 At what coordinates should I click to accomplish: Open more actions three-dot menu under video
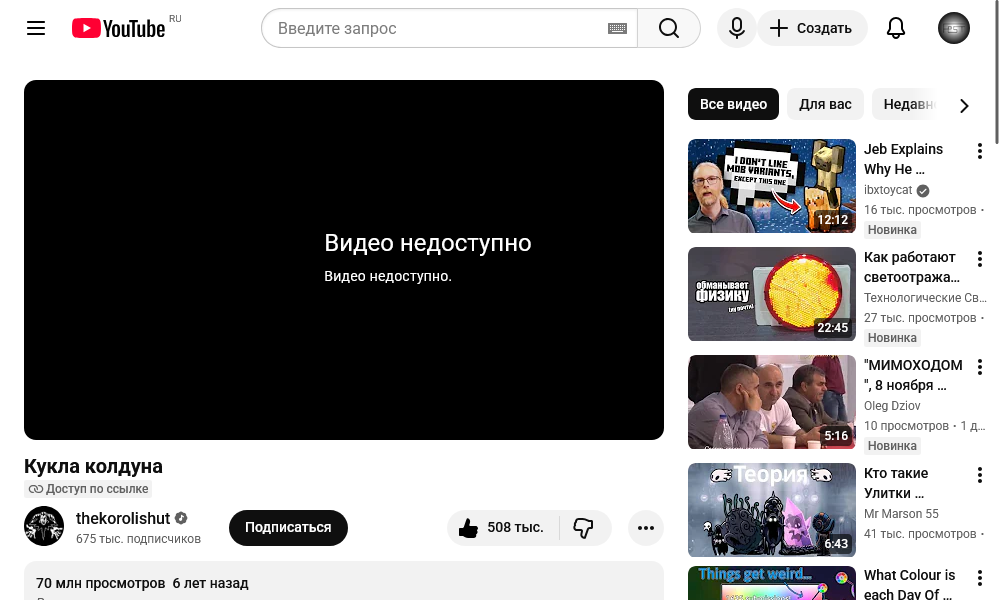pos(645,528)
